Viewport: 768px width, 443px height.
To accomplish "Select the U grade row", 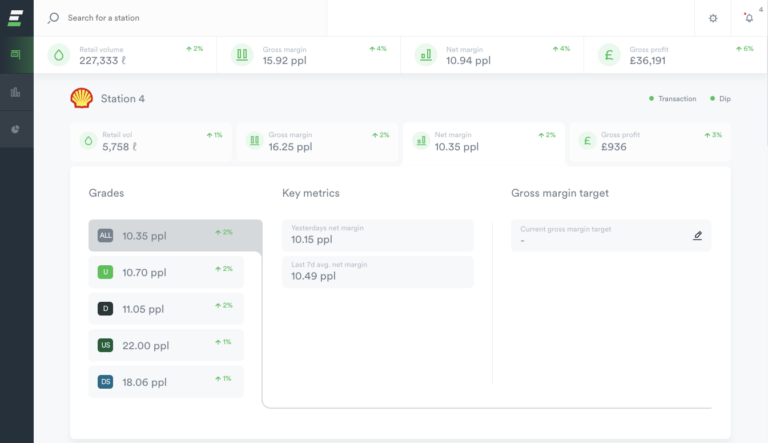I will [x=165, y=272].
